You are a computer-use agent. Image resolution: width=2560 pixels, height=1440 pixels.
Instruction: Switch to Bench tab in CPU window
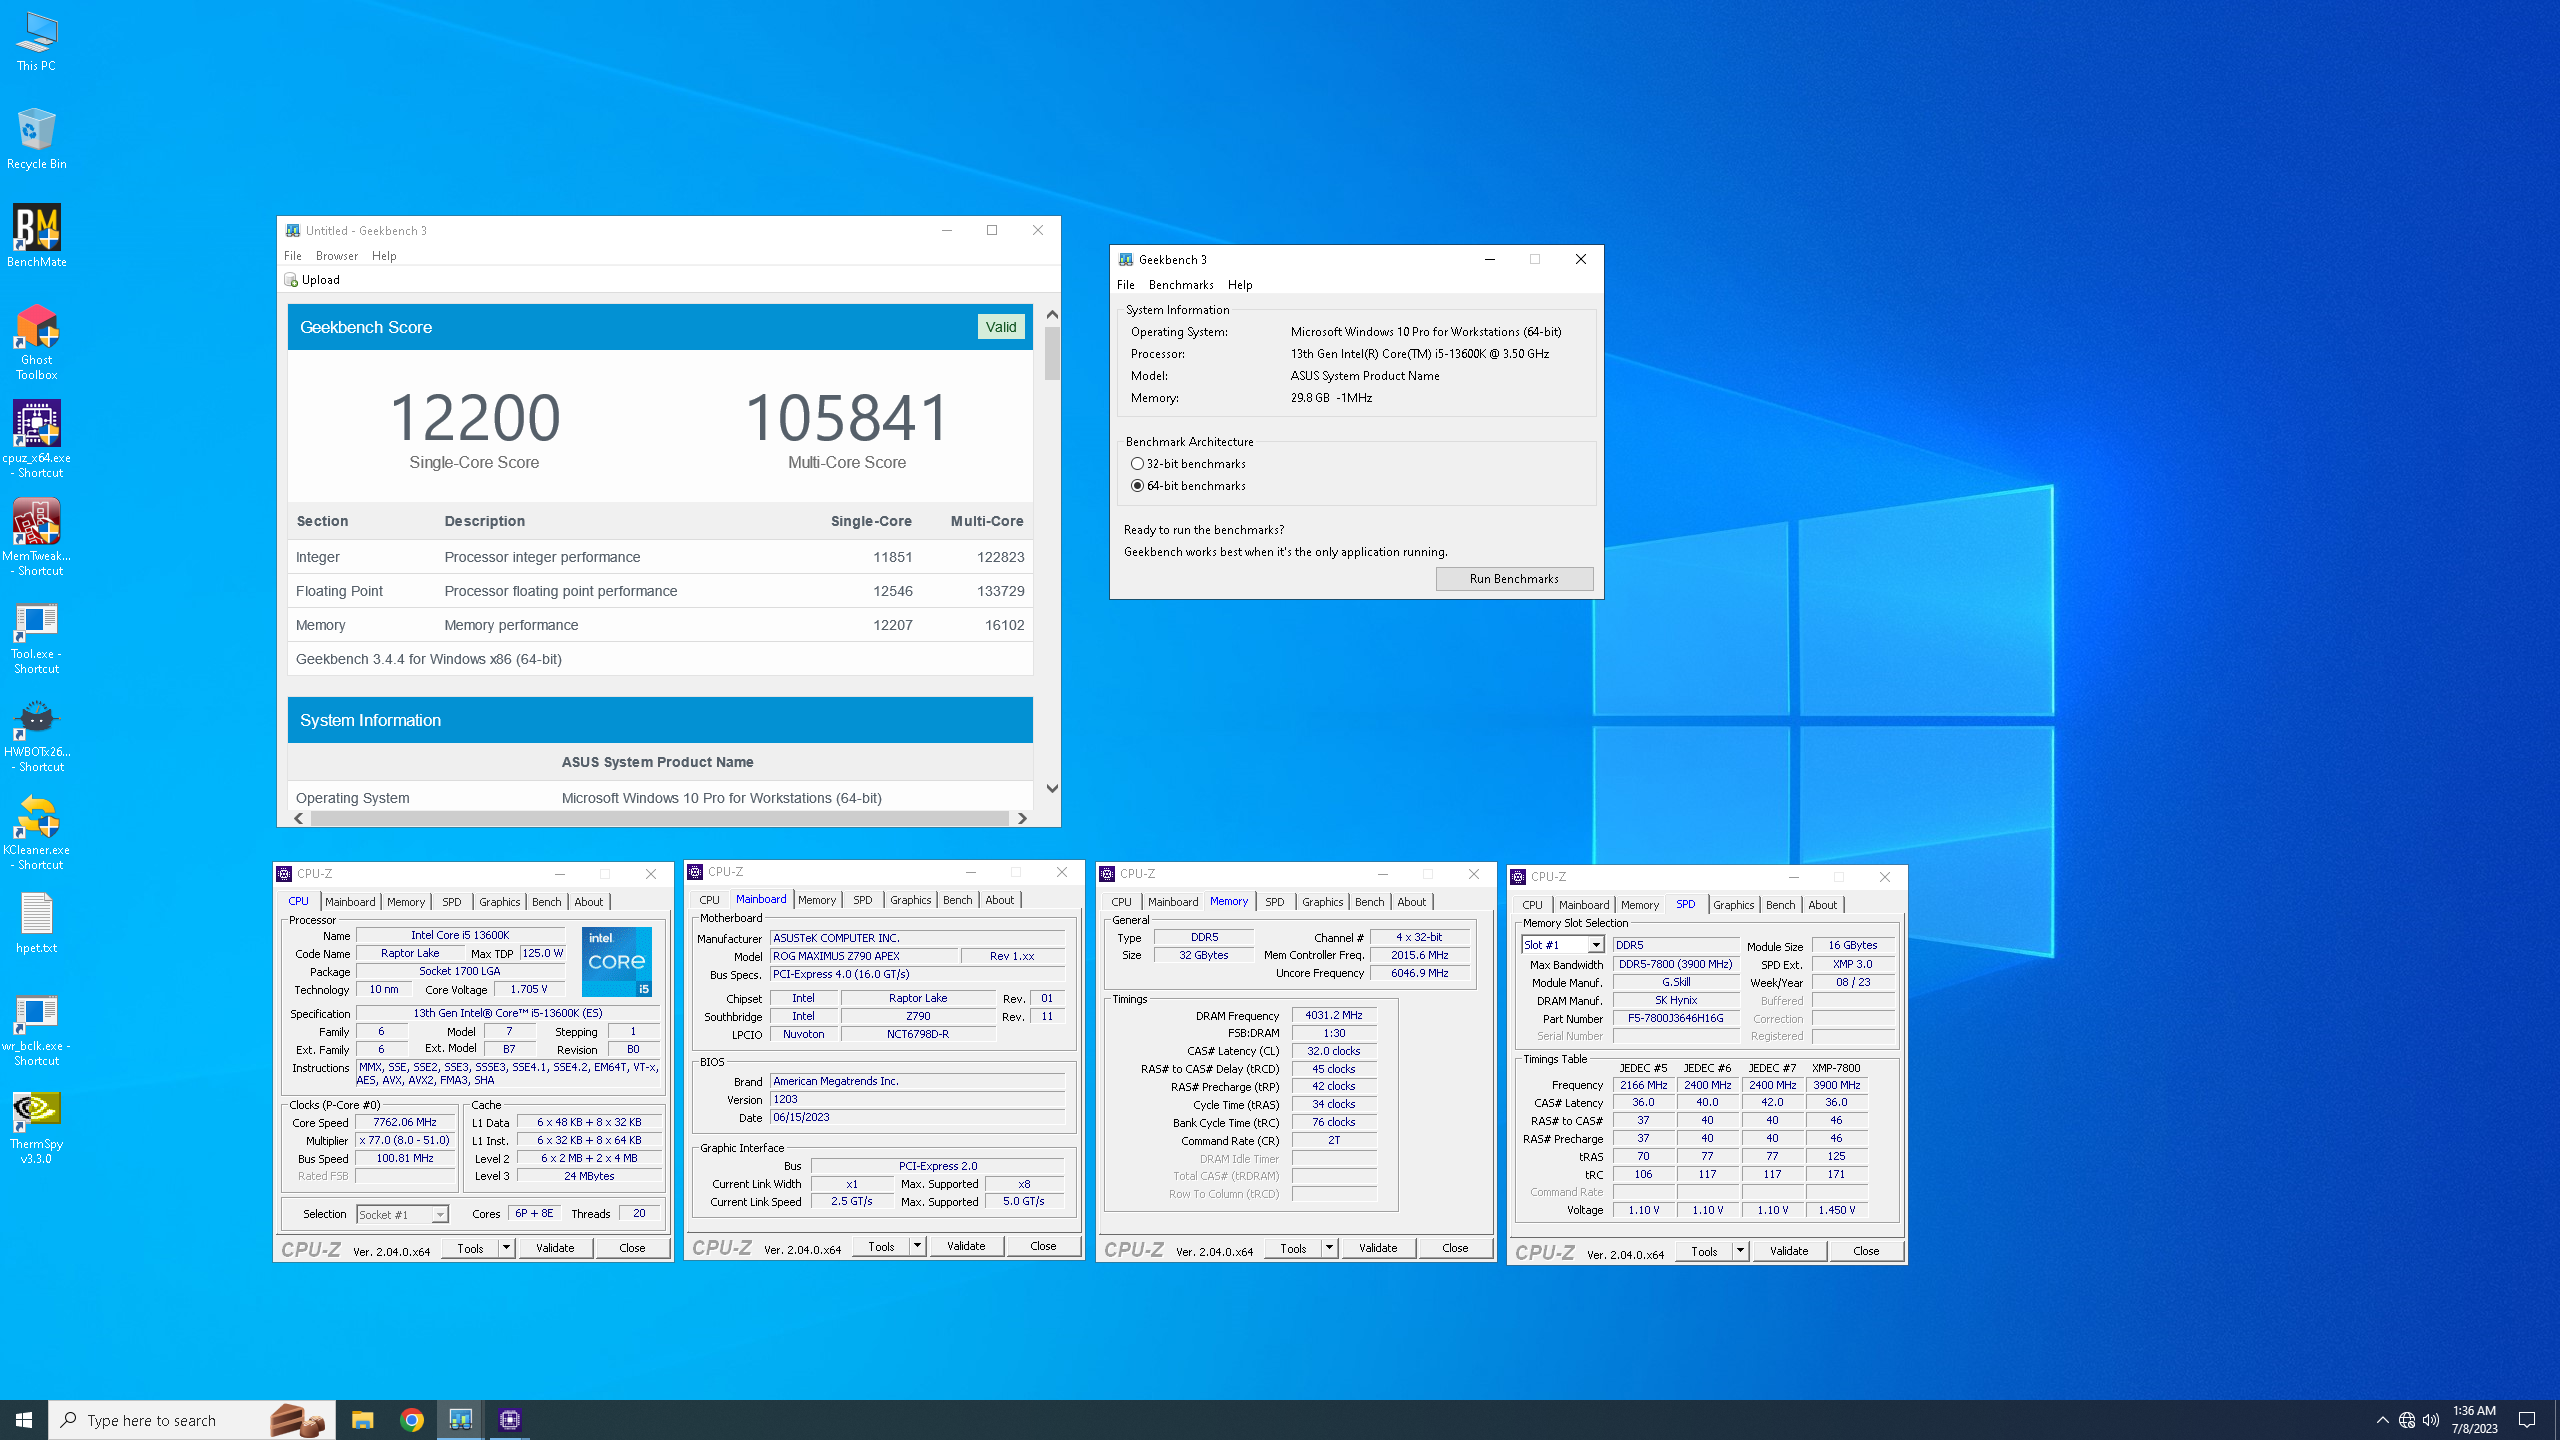546,902
